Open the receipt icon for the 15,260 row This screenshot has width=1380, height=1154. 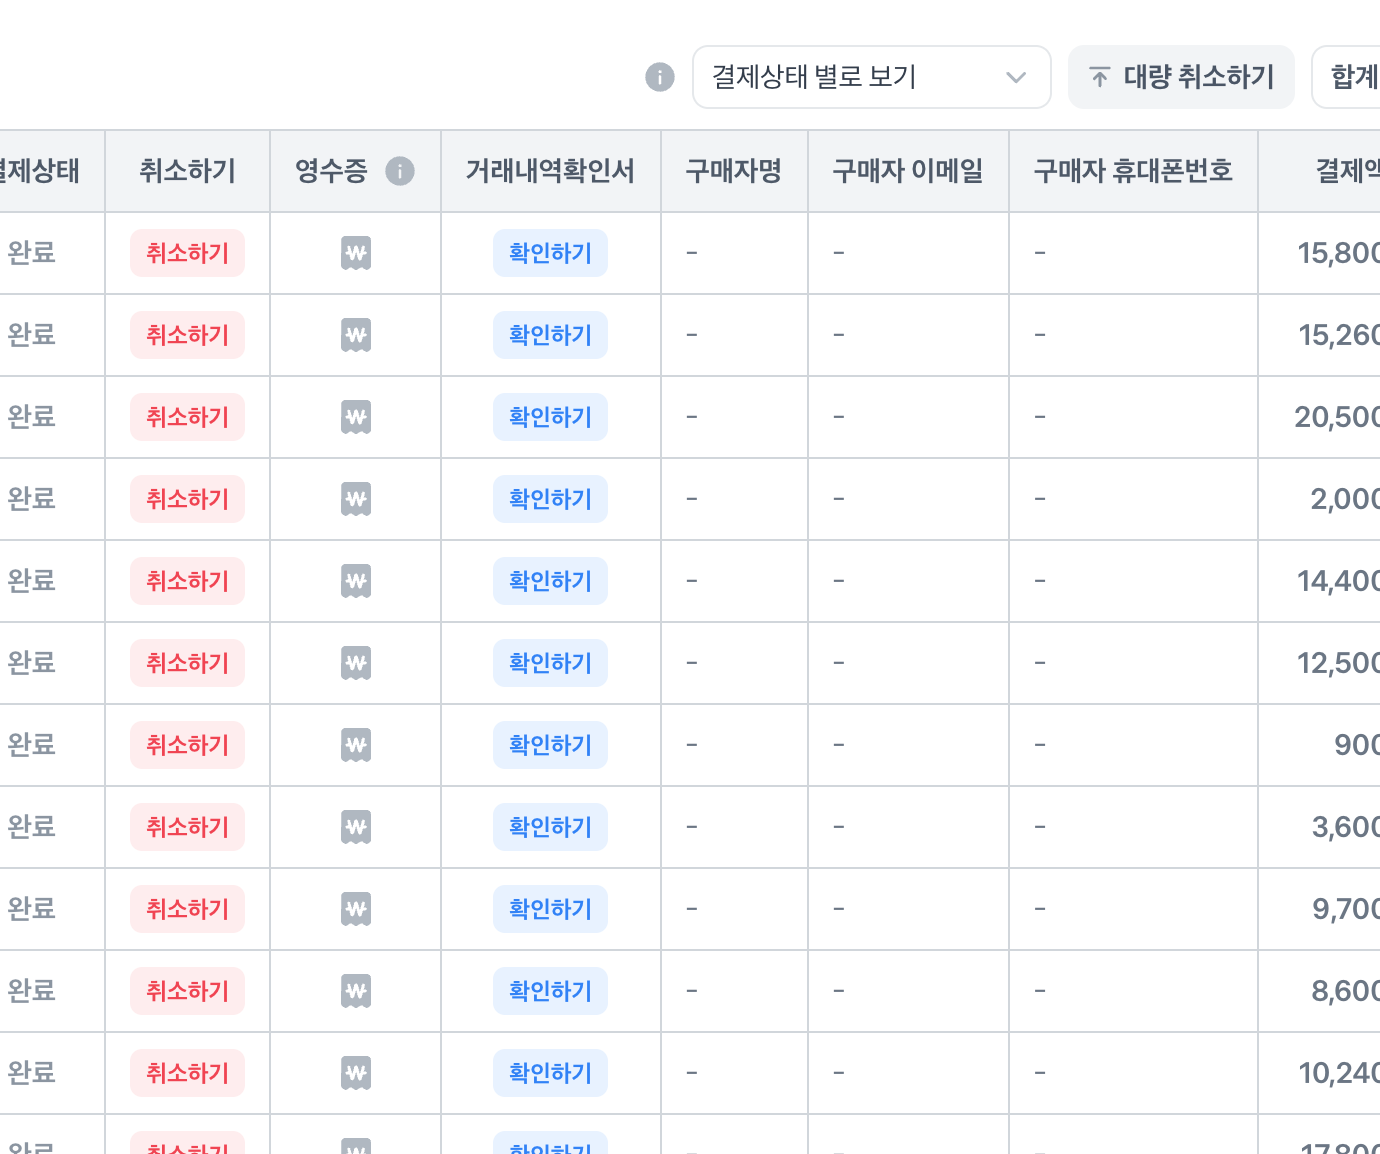tap(356, 335)
